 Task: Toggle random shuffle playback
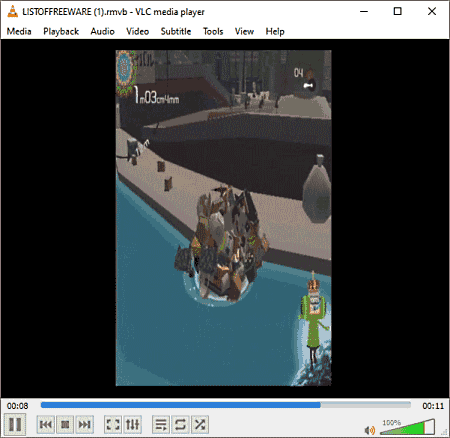(x=200, y=424)
